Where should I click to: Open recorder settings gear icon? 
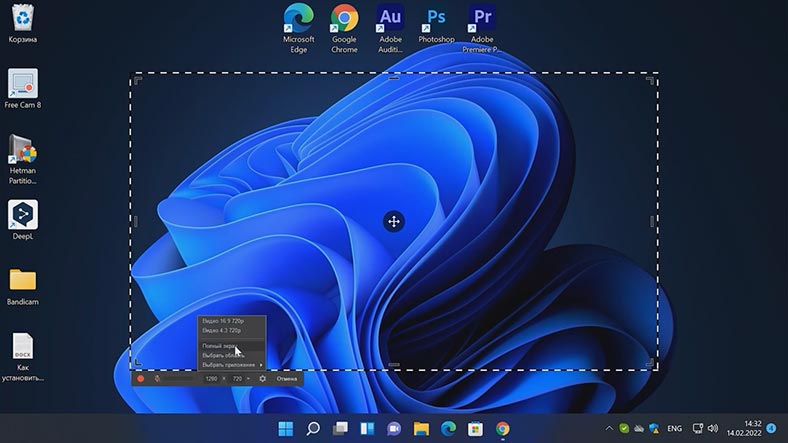[262, 379]
